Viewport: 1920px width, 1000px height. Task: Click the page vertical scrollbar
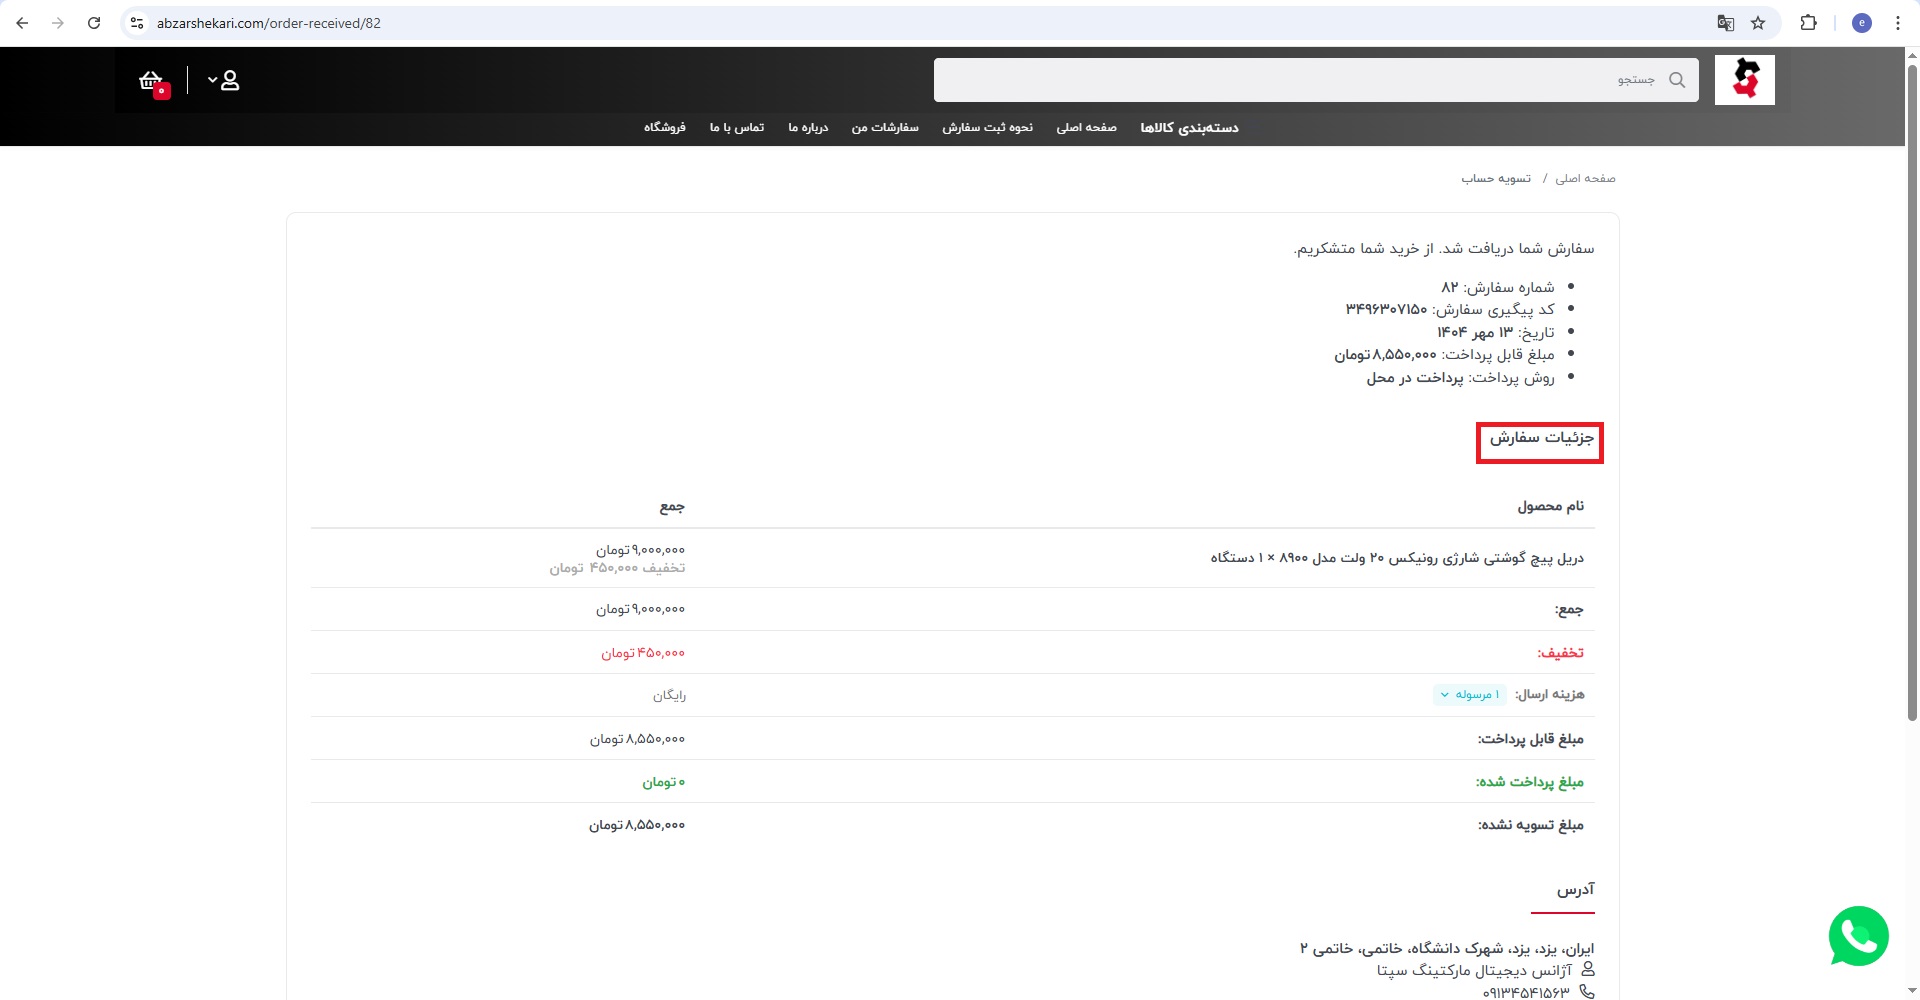(x=1912, y=400)
